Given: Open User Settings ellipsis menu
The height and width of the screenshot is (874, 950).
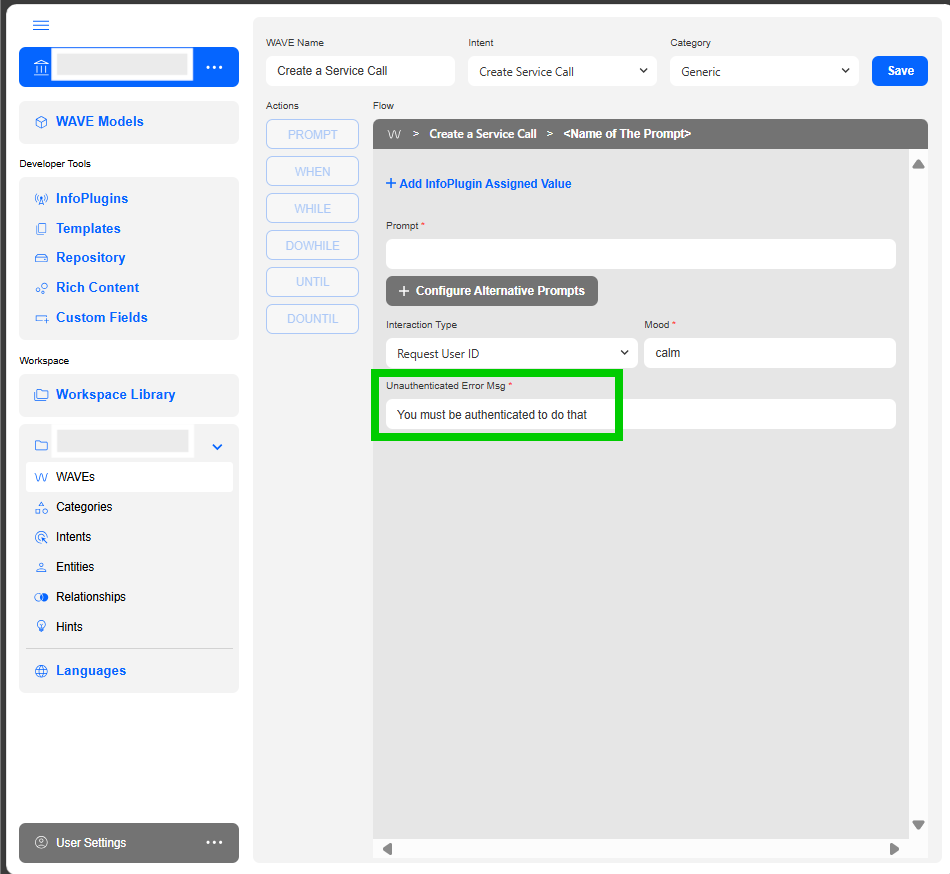Looking at the screenshot, I should (x=214, y=843).
